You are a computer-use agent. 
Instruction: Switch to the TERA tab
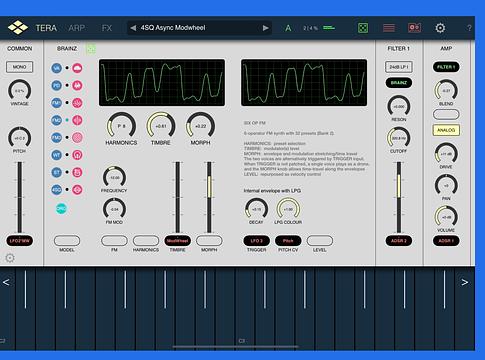[x=46, y=28]
